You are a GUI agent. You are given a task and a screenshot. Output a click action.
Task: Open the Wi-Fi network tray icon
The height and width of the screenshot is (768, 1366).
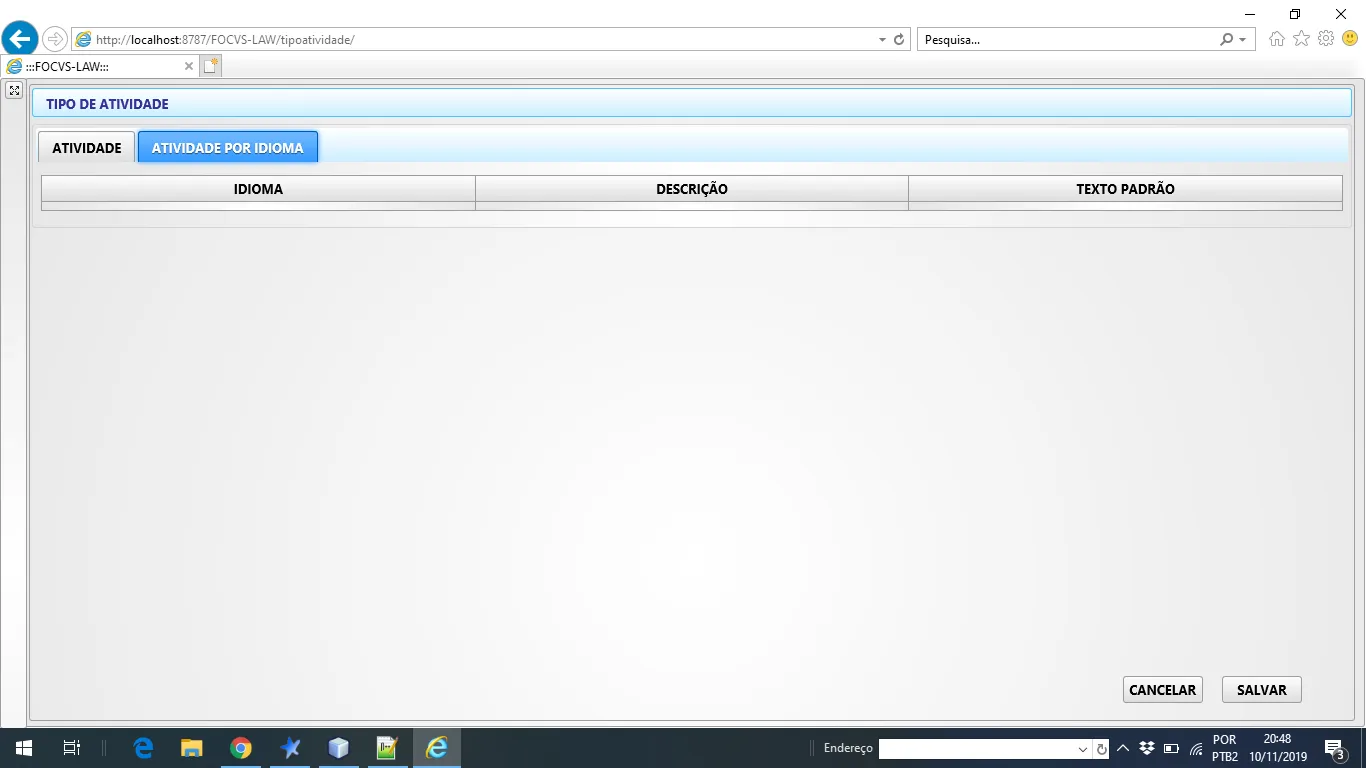[x=1196, y=748]
